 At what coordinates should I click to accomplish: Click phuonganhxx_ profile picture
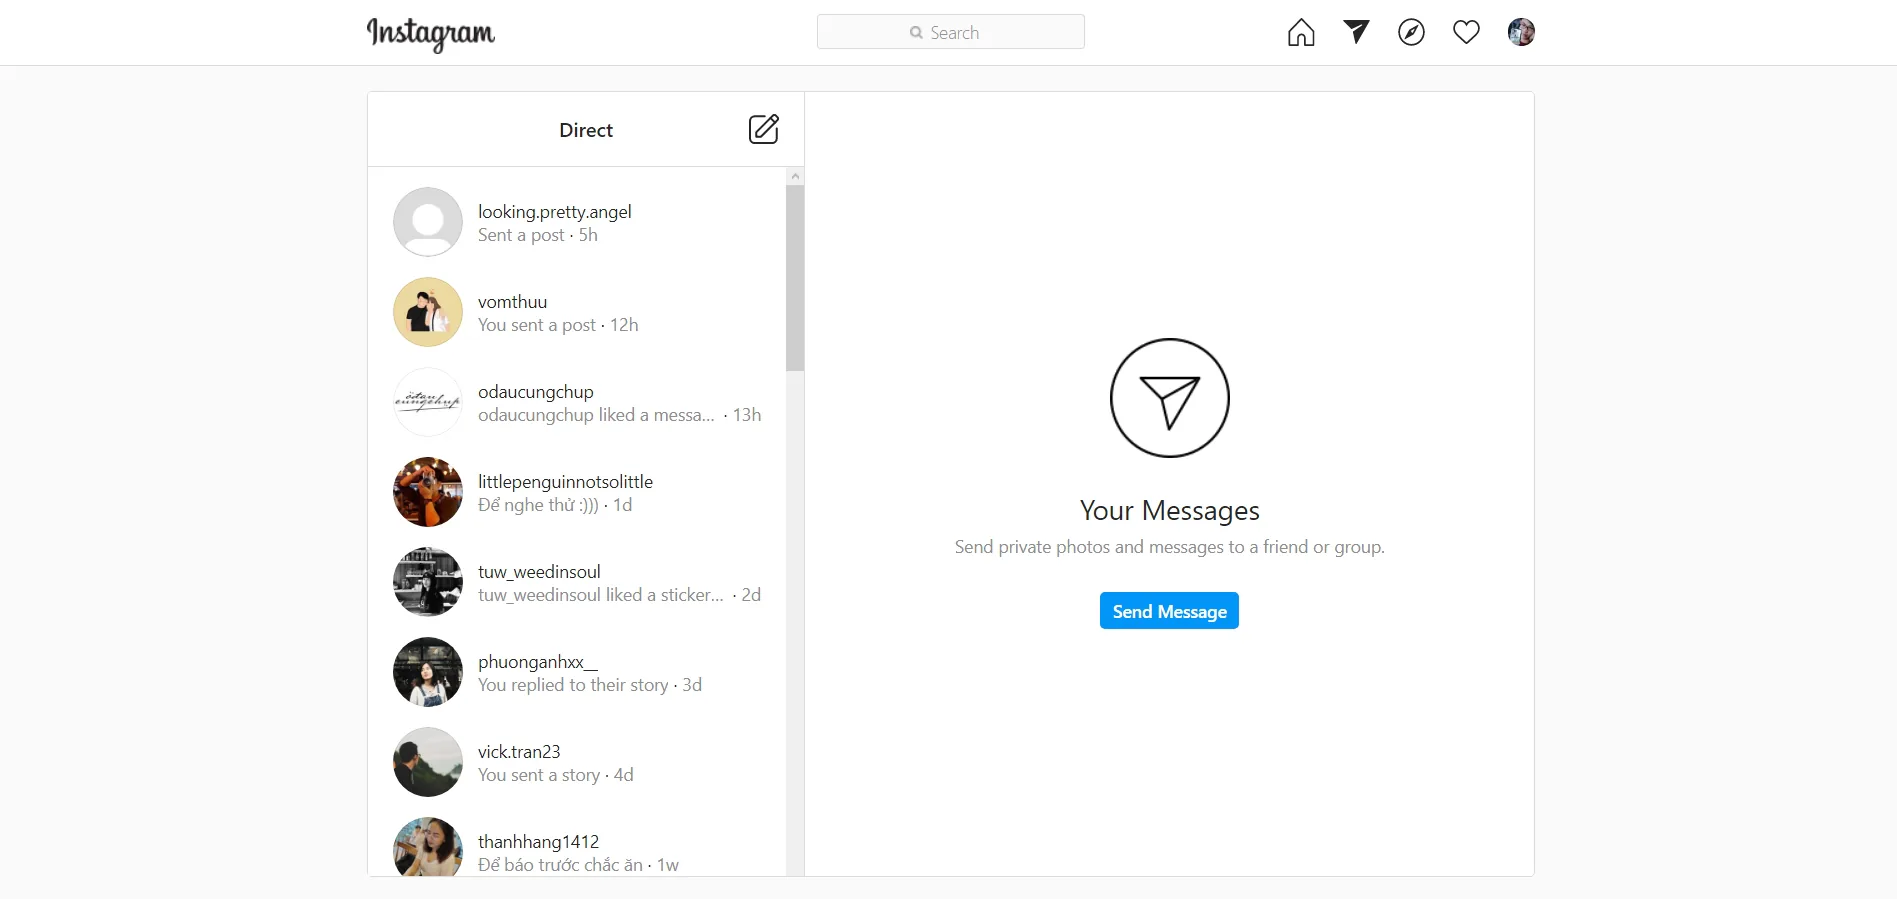pos(428,672)
